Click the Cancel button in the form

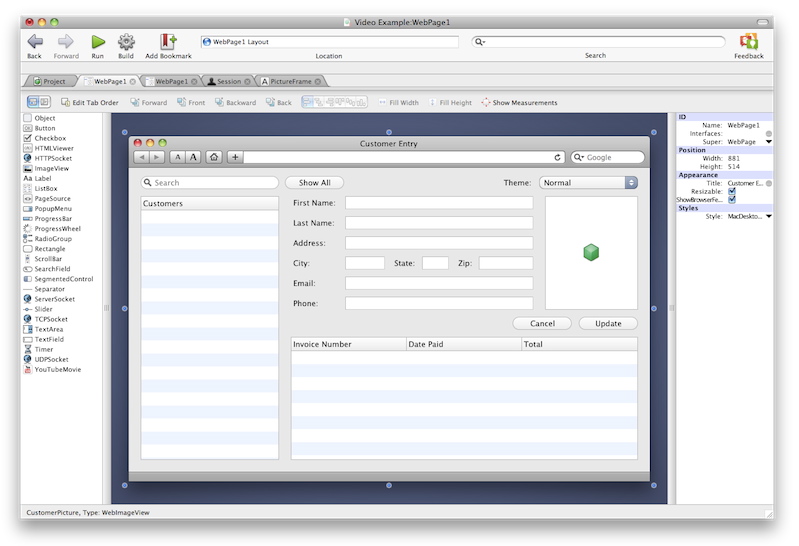[x=542, y=323]
